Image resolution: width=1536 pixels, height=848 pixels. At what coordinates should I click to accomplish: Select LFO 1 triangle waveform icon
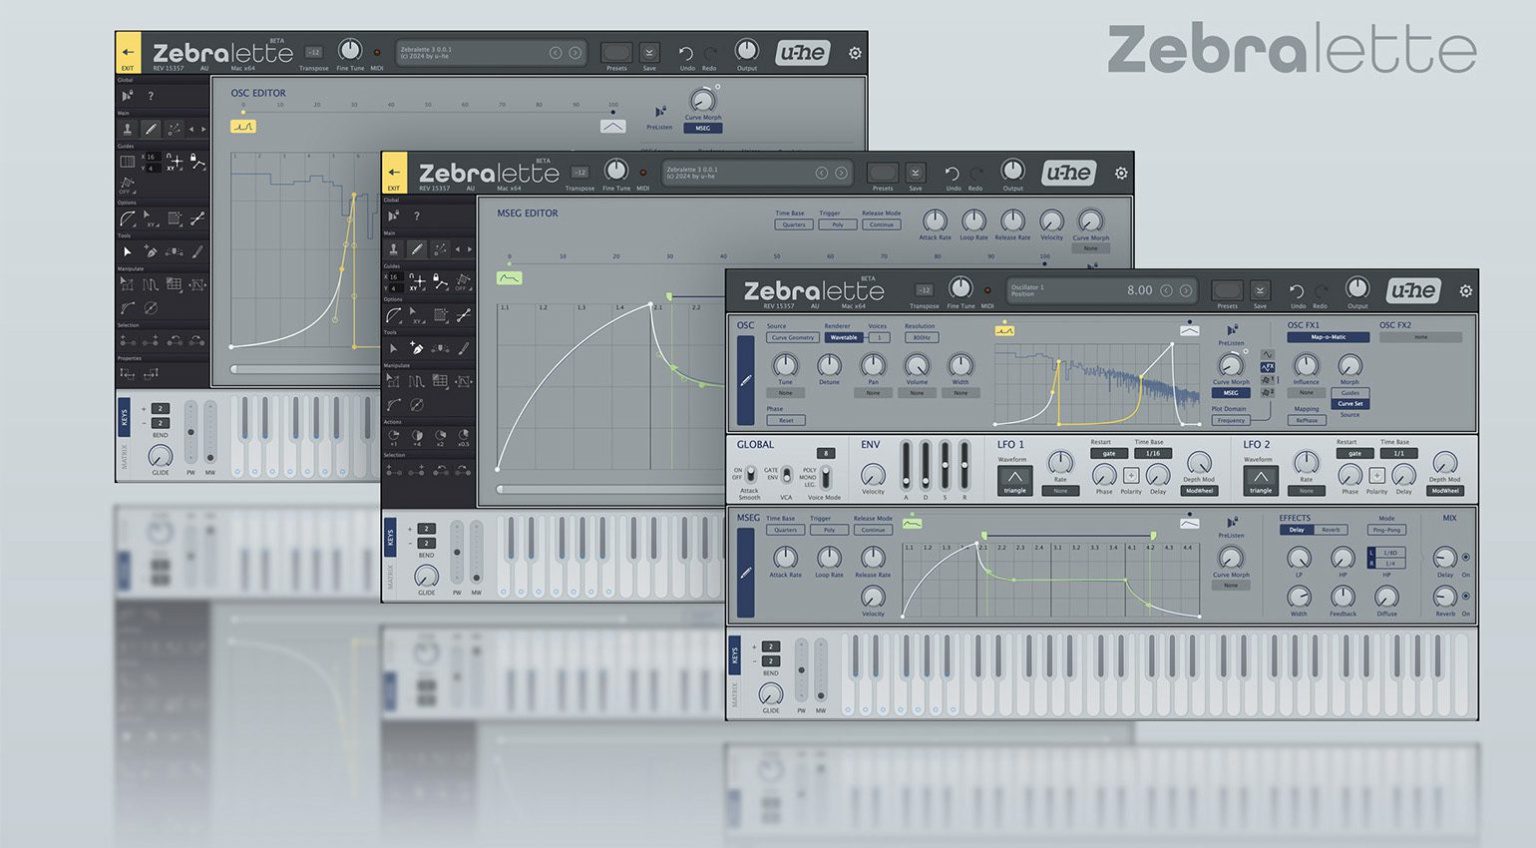click(1014, 478)
